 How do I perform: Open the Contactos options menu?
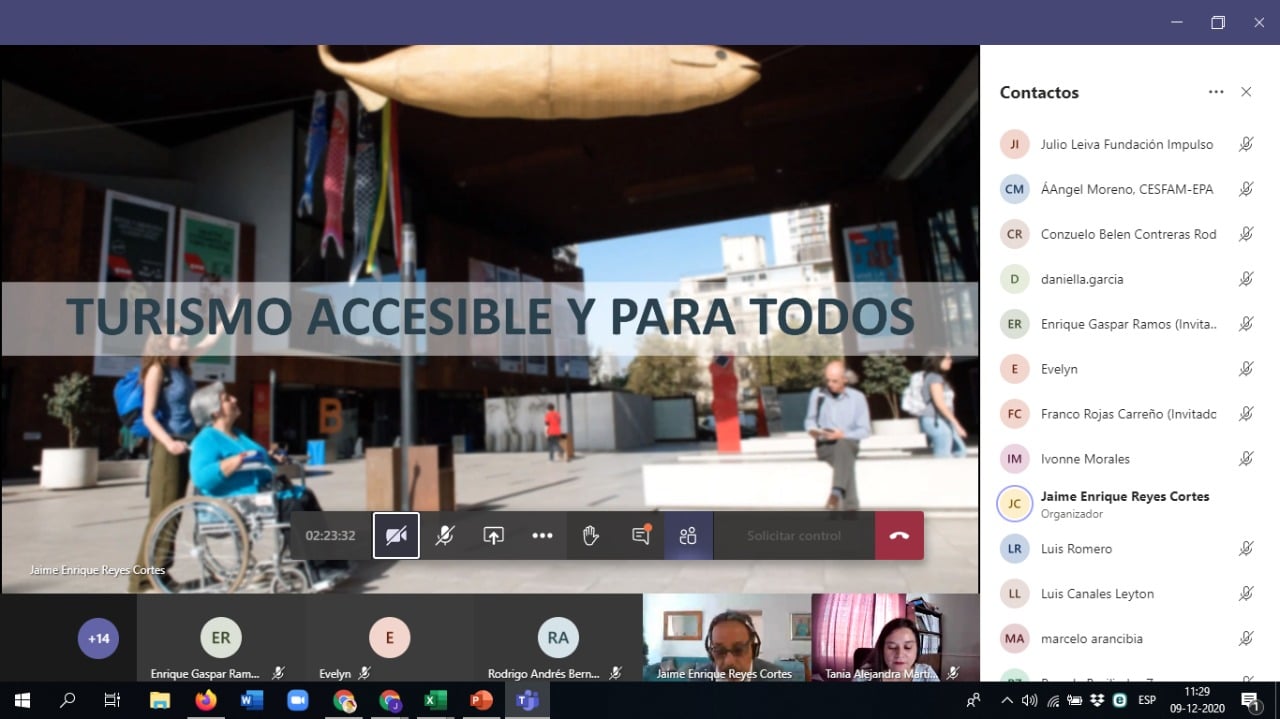click(x=1216, y=91)
